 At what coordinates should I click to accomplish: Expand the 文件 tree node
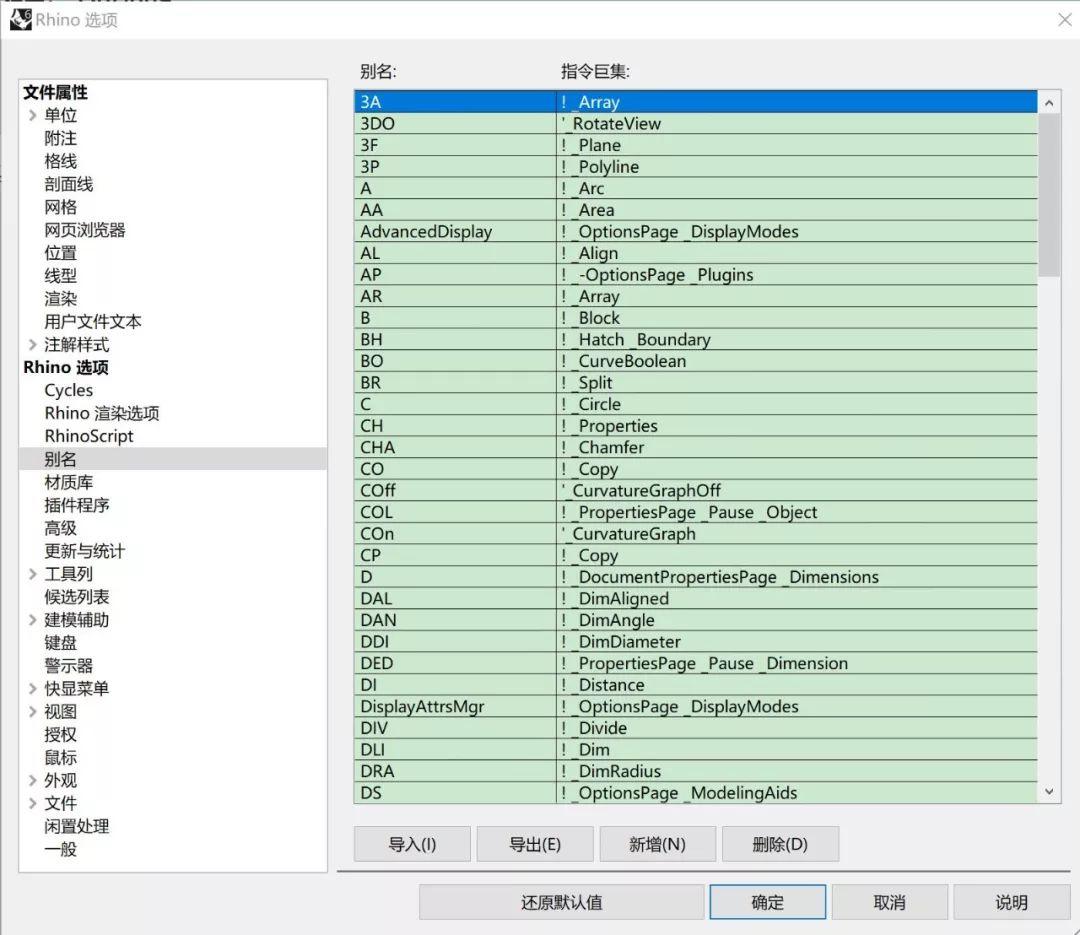point(32,803)
